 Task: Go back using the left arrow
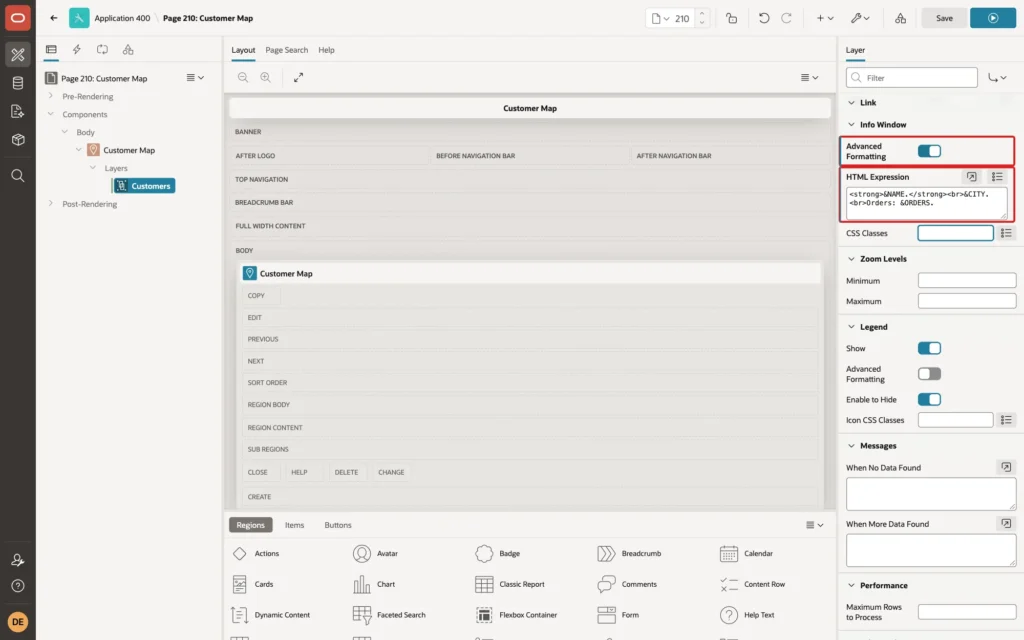click(54, 18)
